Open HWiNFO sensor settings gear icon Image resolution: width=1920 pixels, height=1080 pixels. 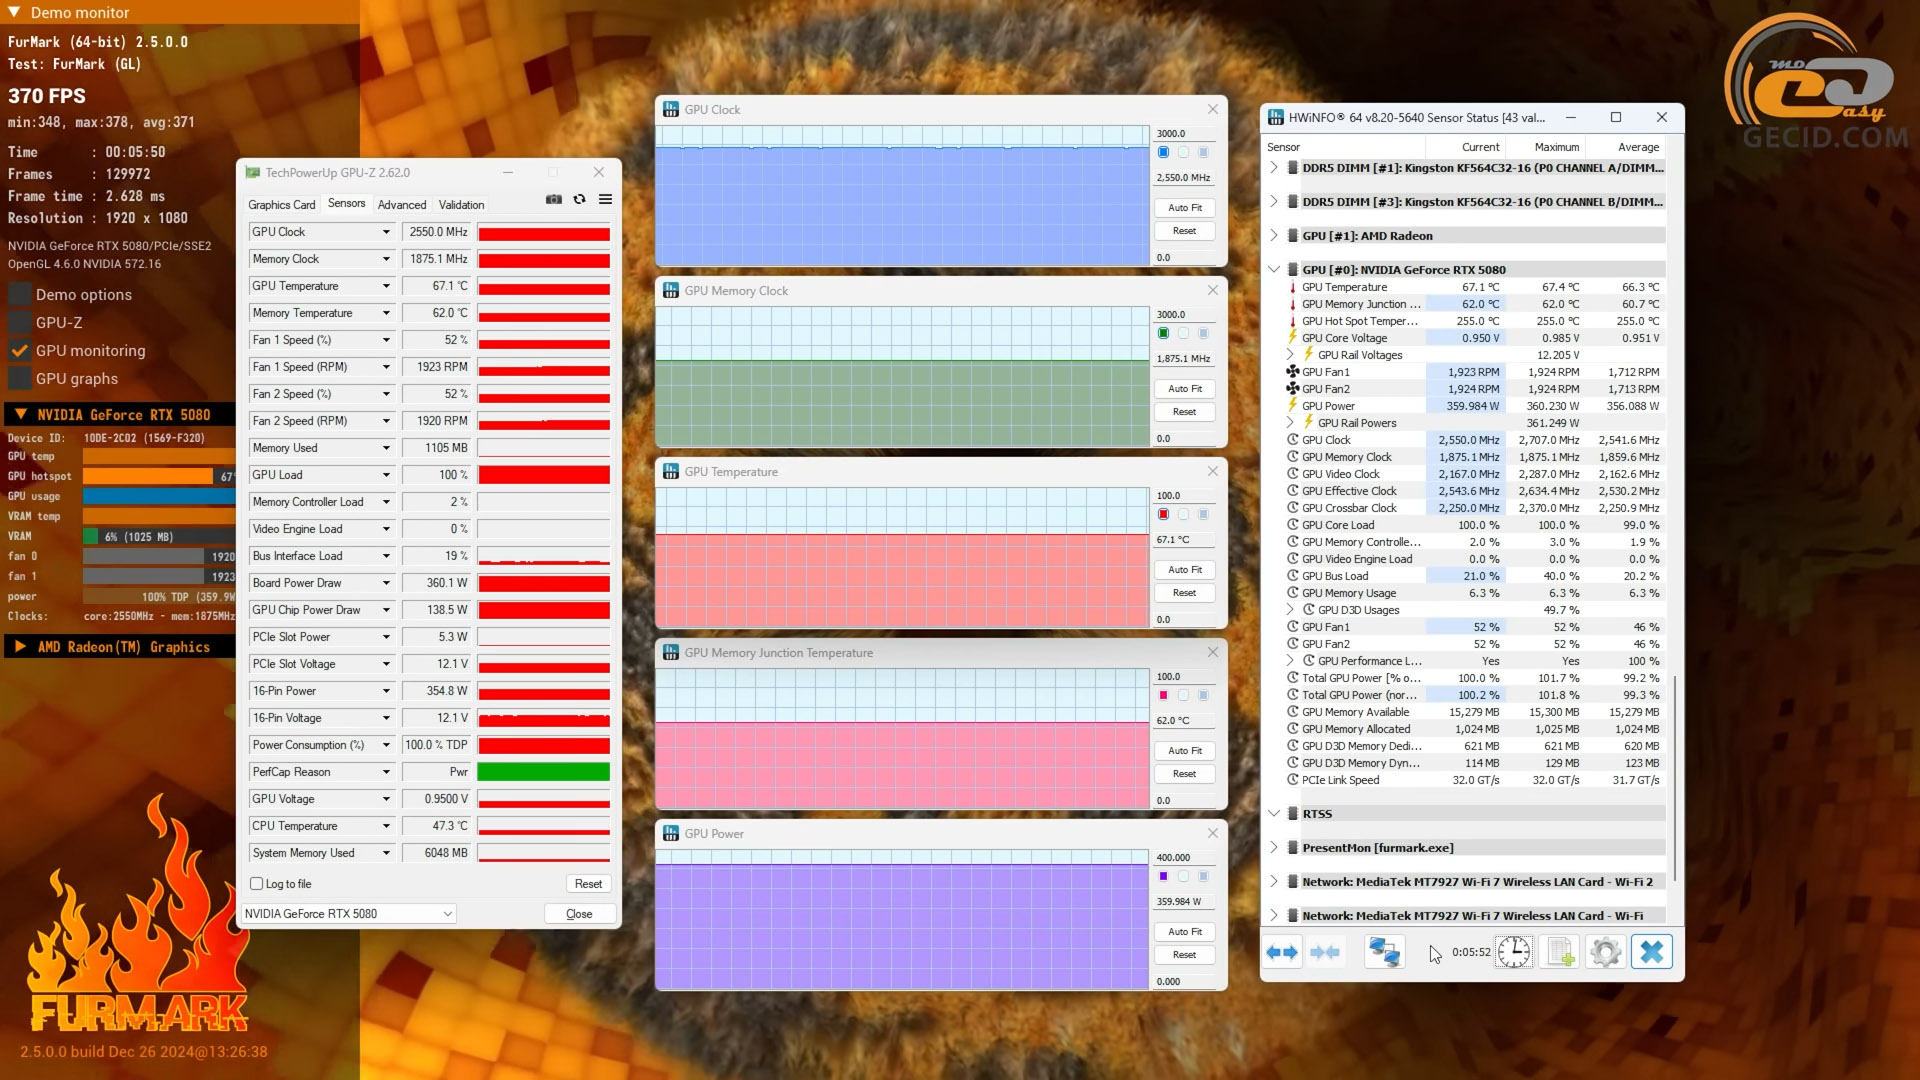1605,952
